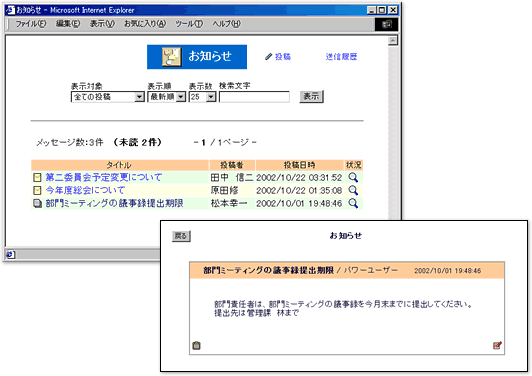Click the browser scrollbar up arrow
This screenshot has height=376, width=532.
pos(393,40)
